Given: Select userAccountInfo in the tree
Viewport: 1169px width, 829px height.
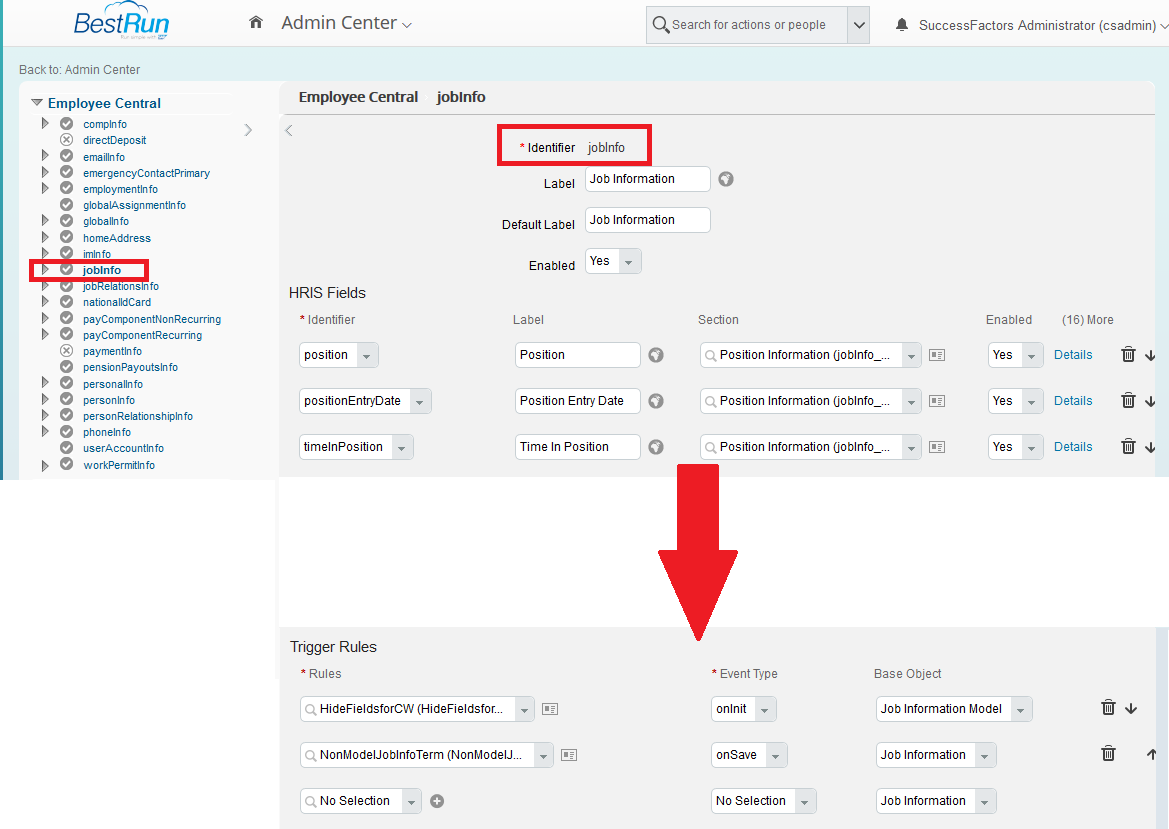Looking at the screenshot, I should [123, 449].
